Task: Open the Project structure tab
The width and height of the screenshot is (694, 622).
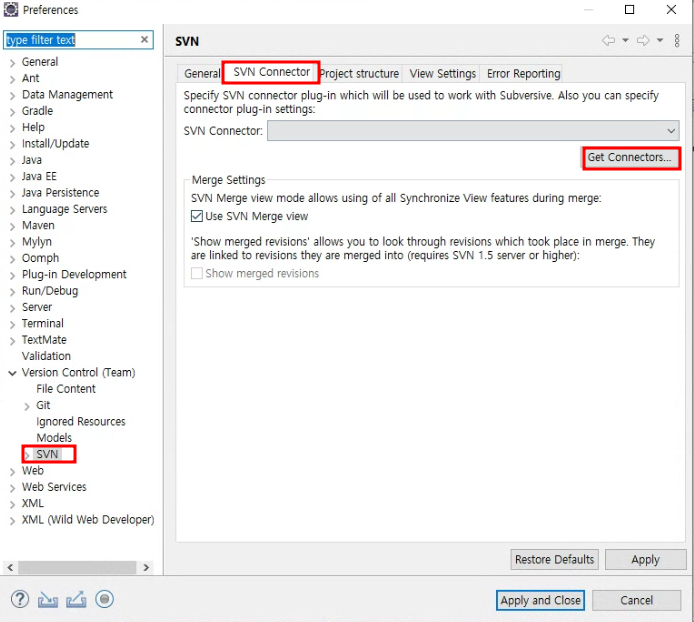Action: (359, 73)
